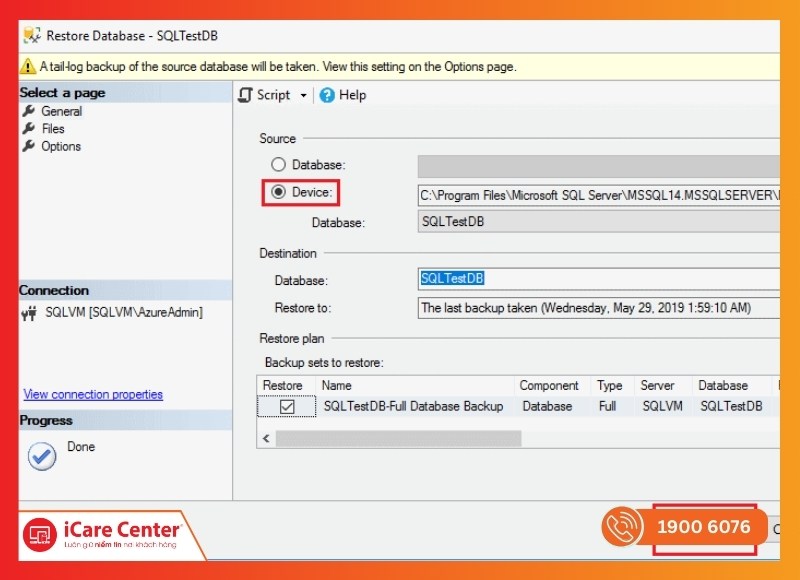Click the wrench icon next to Options
This screenshot has height=580, width=800.
click(x=29, y=146)
